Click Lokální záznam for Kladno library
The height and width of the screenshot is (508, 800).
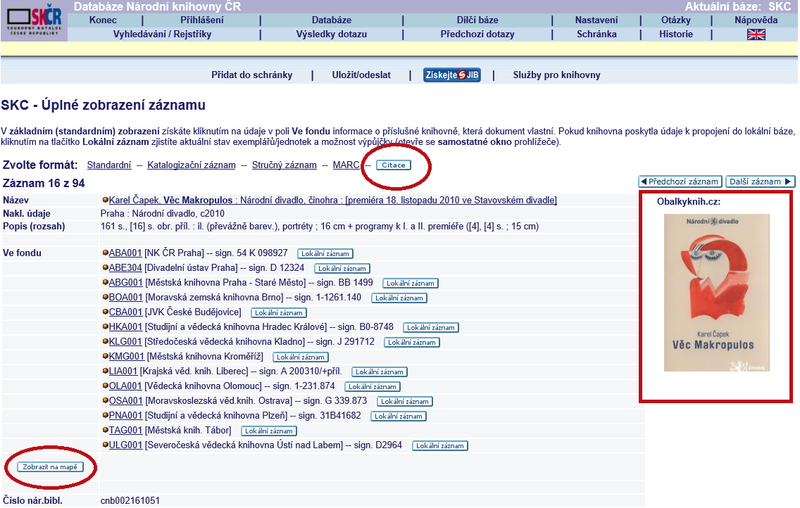pyautogui.click(x=412, y=342)
